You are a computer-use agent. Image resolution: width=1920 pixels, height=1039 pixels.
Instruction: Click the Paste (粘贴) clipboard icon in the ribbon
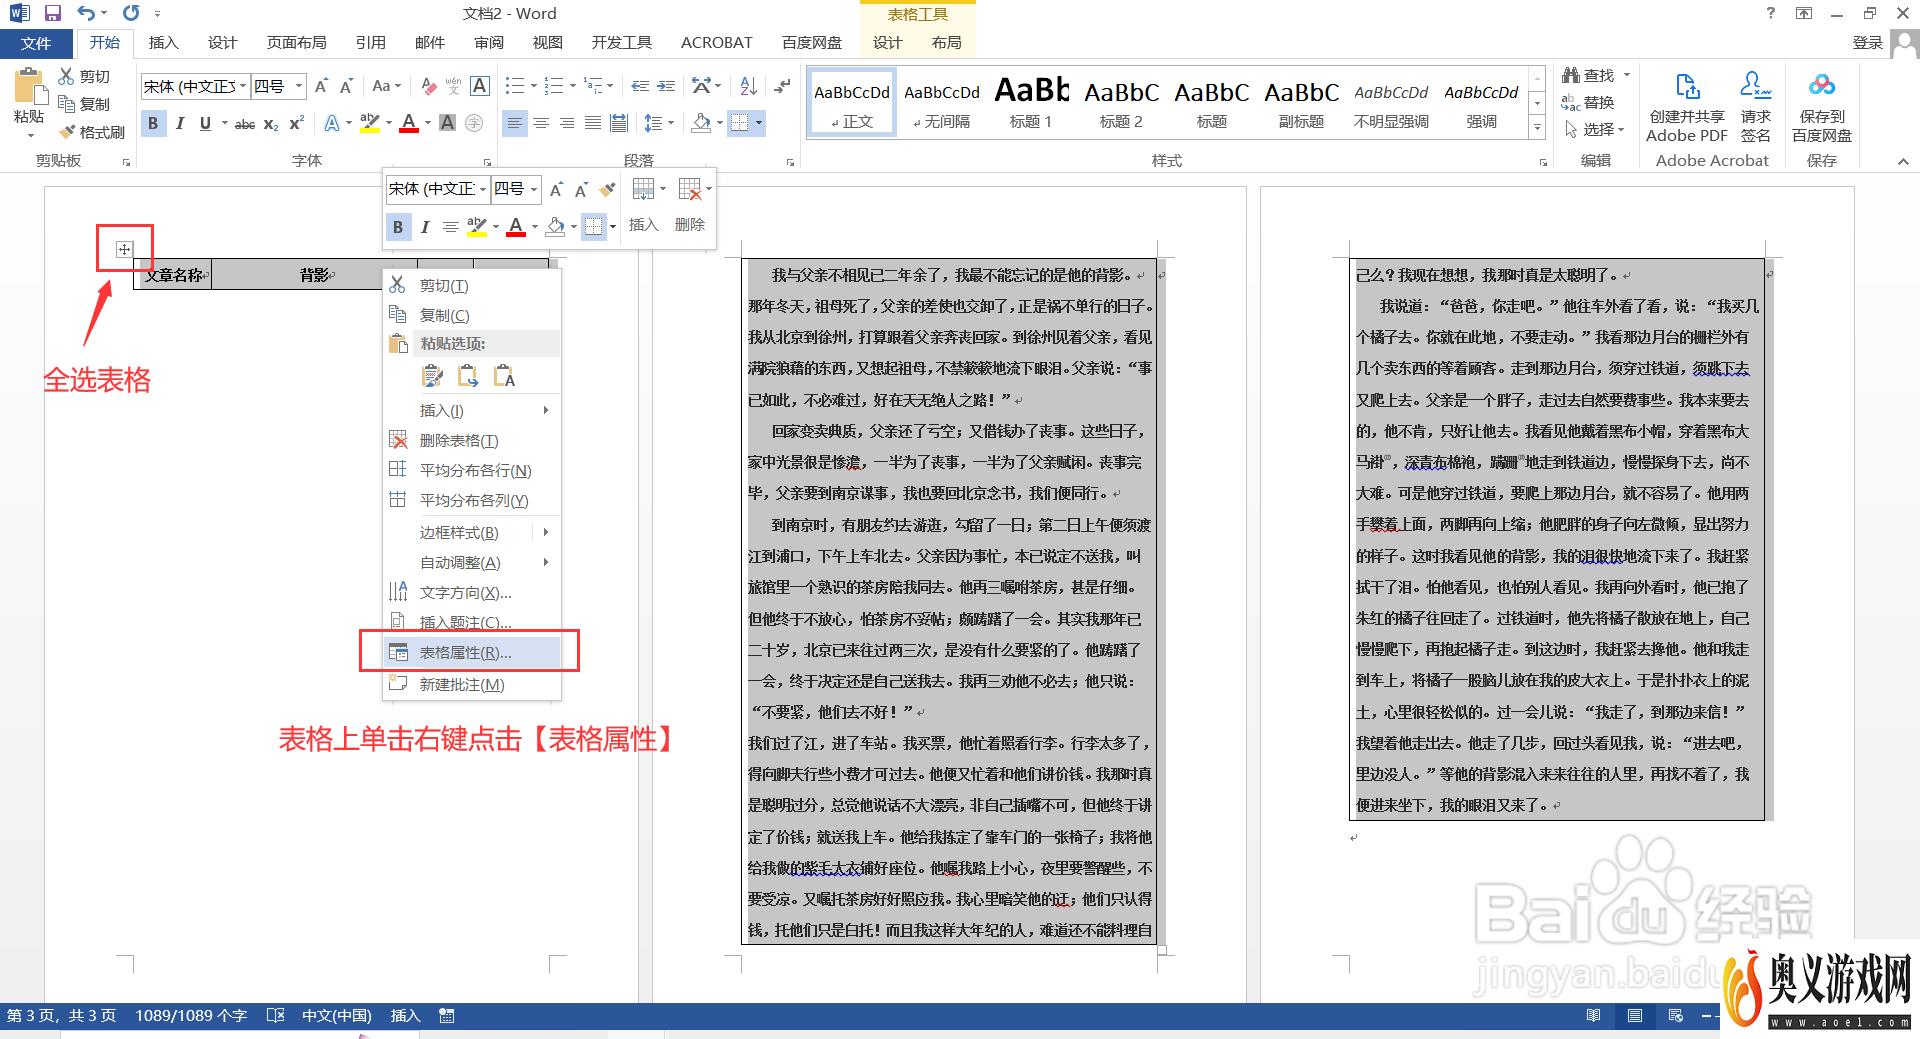[29, 87]
